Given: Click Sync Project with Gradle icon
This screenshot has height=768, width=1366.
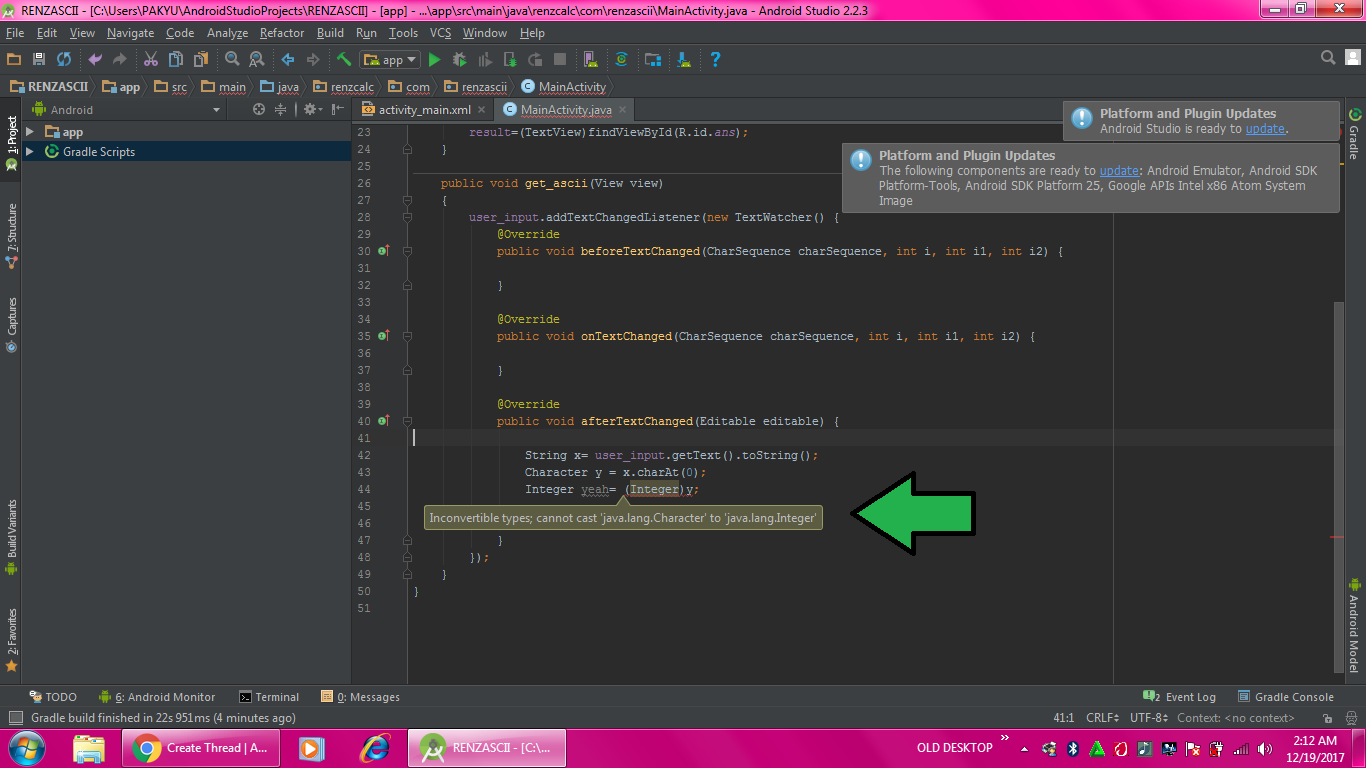Looking at the screenshot, I should pyautogui.click(x=621, y=60).
